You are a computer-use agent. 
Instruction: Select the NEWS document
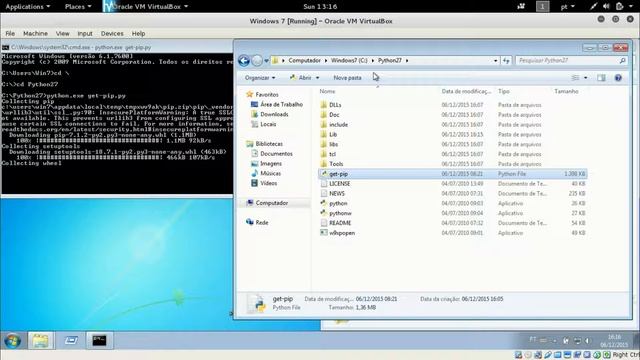click(x=337, y=193)
